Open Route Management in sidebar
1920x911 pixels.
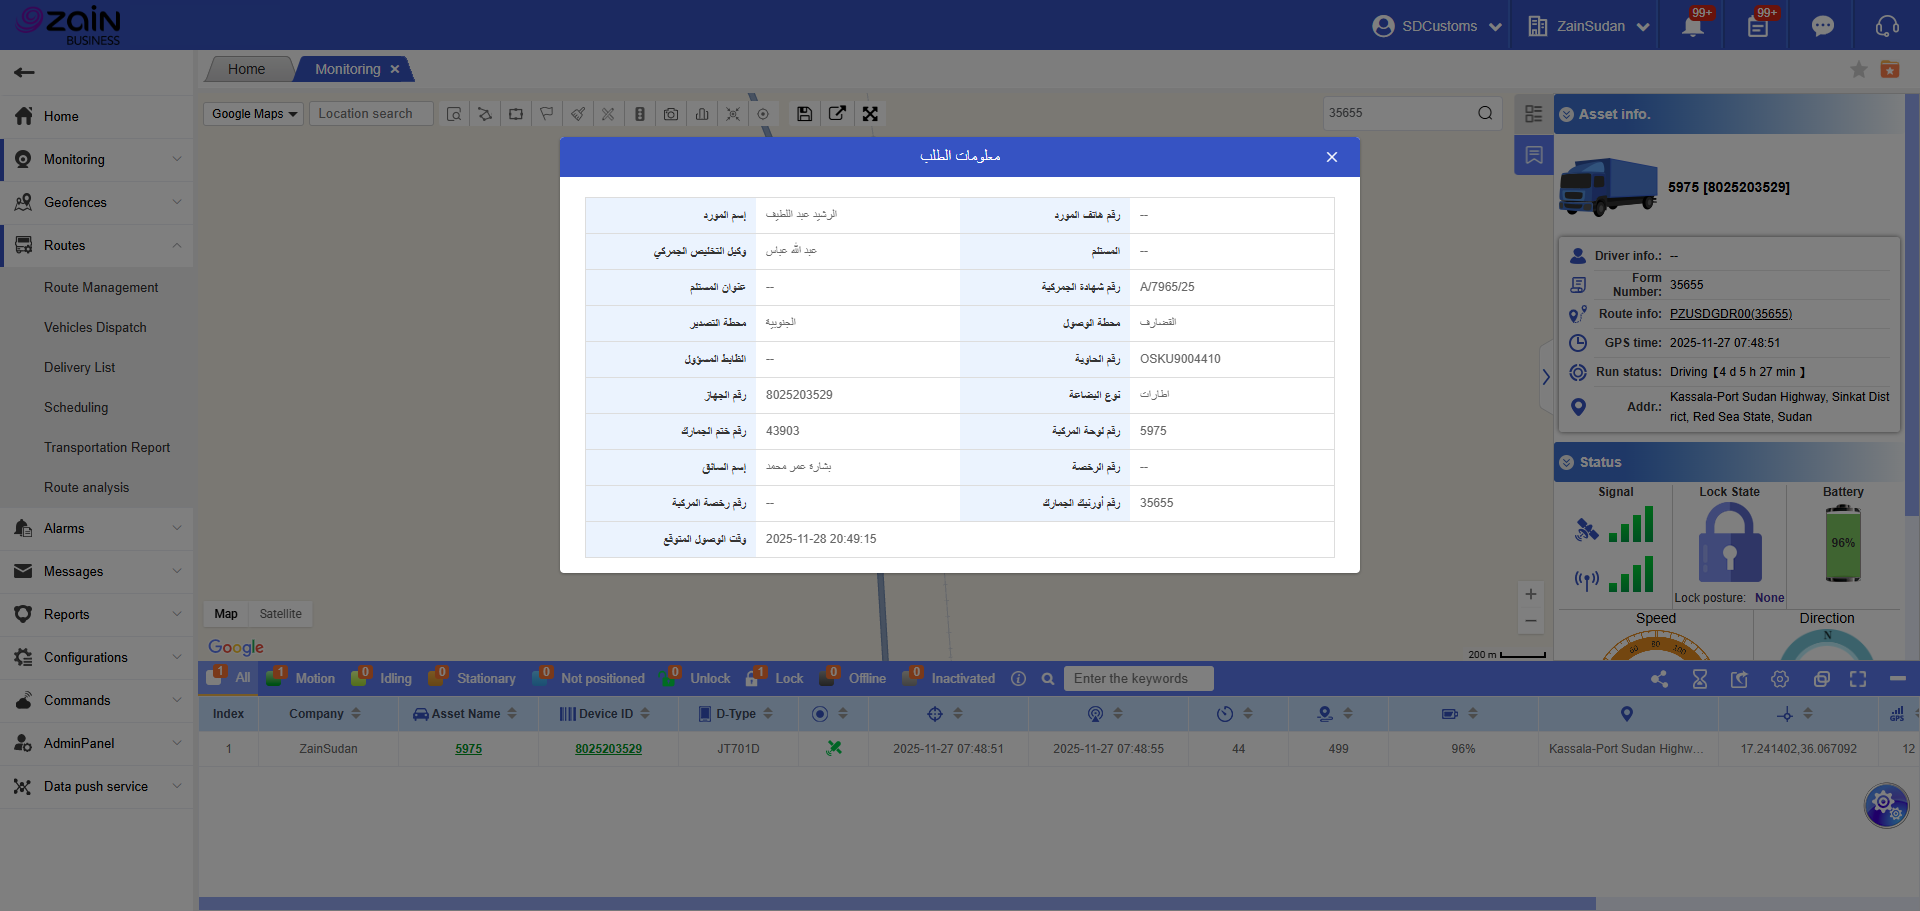click(x=101, y=288)
